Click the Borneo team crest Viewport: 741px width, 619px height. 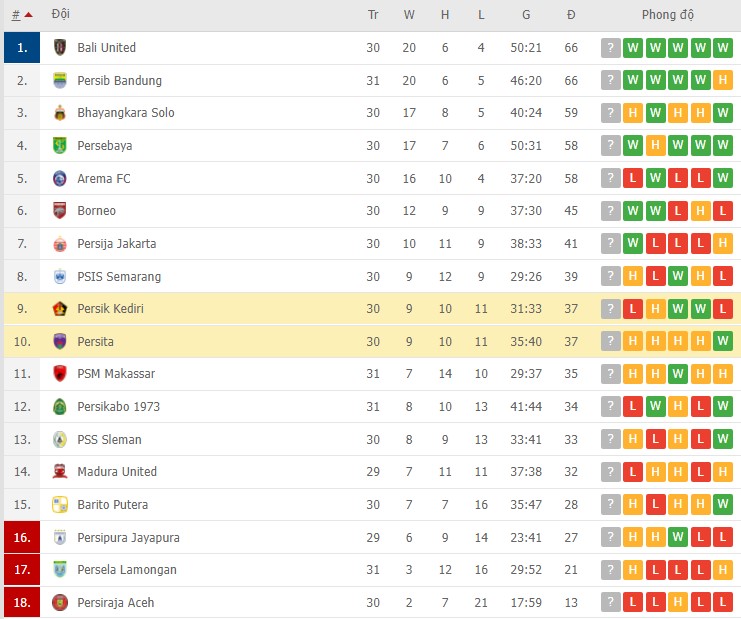[60, 211]
